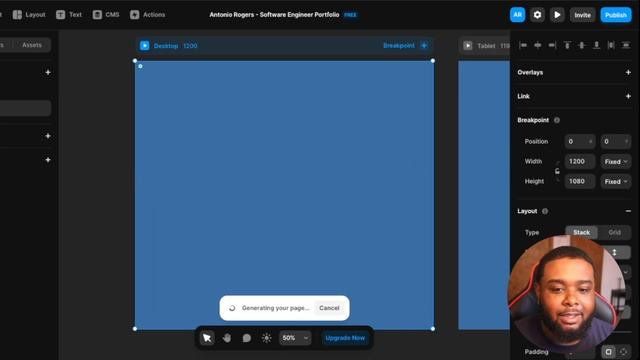Open Breakpoint section info icon
Viewport: 640px width, 360px height.
(x=557, y=120)
